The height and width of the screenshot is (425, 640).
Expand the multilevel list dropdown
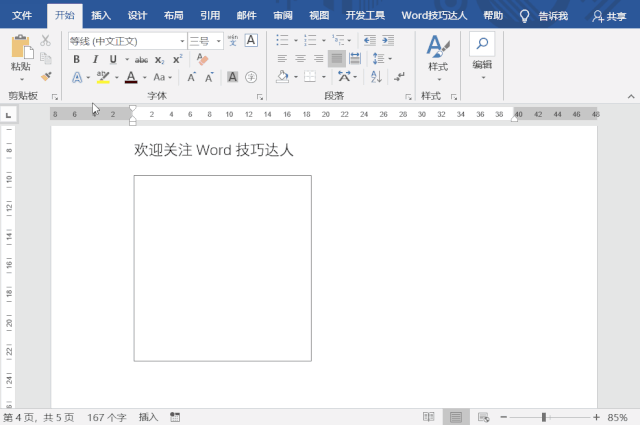coord(349,40)
